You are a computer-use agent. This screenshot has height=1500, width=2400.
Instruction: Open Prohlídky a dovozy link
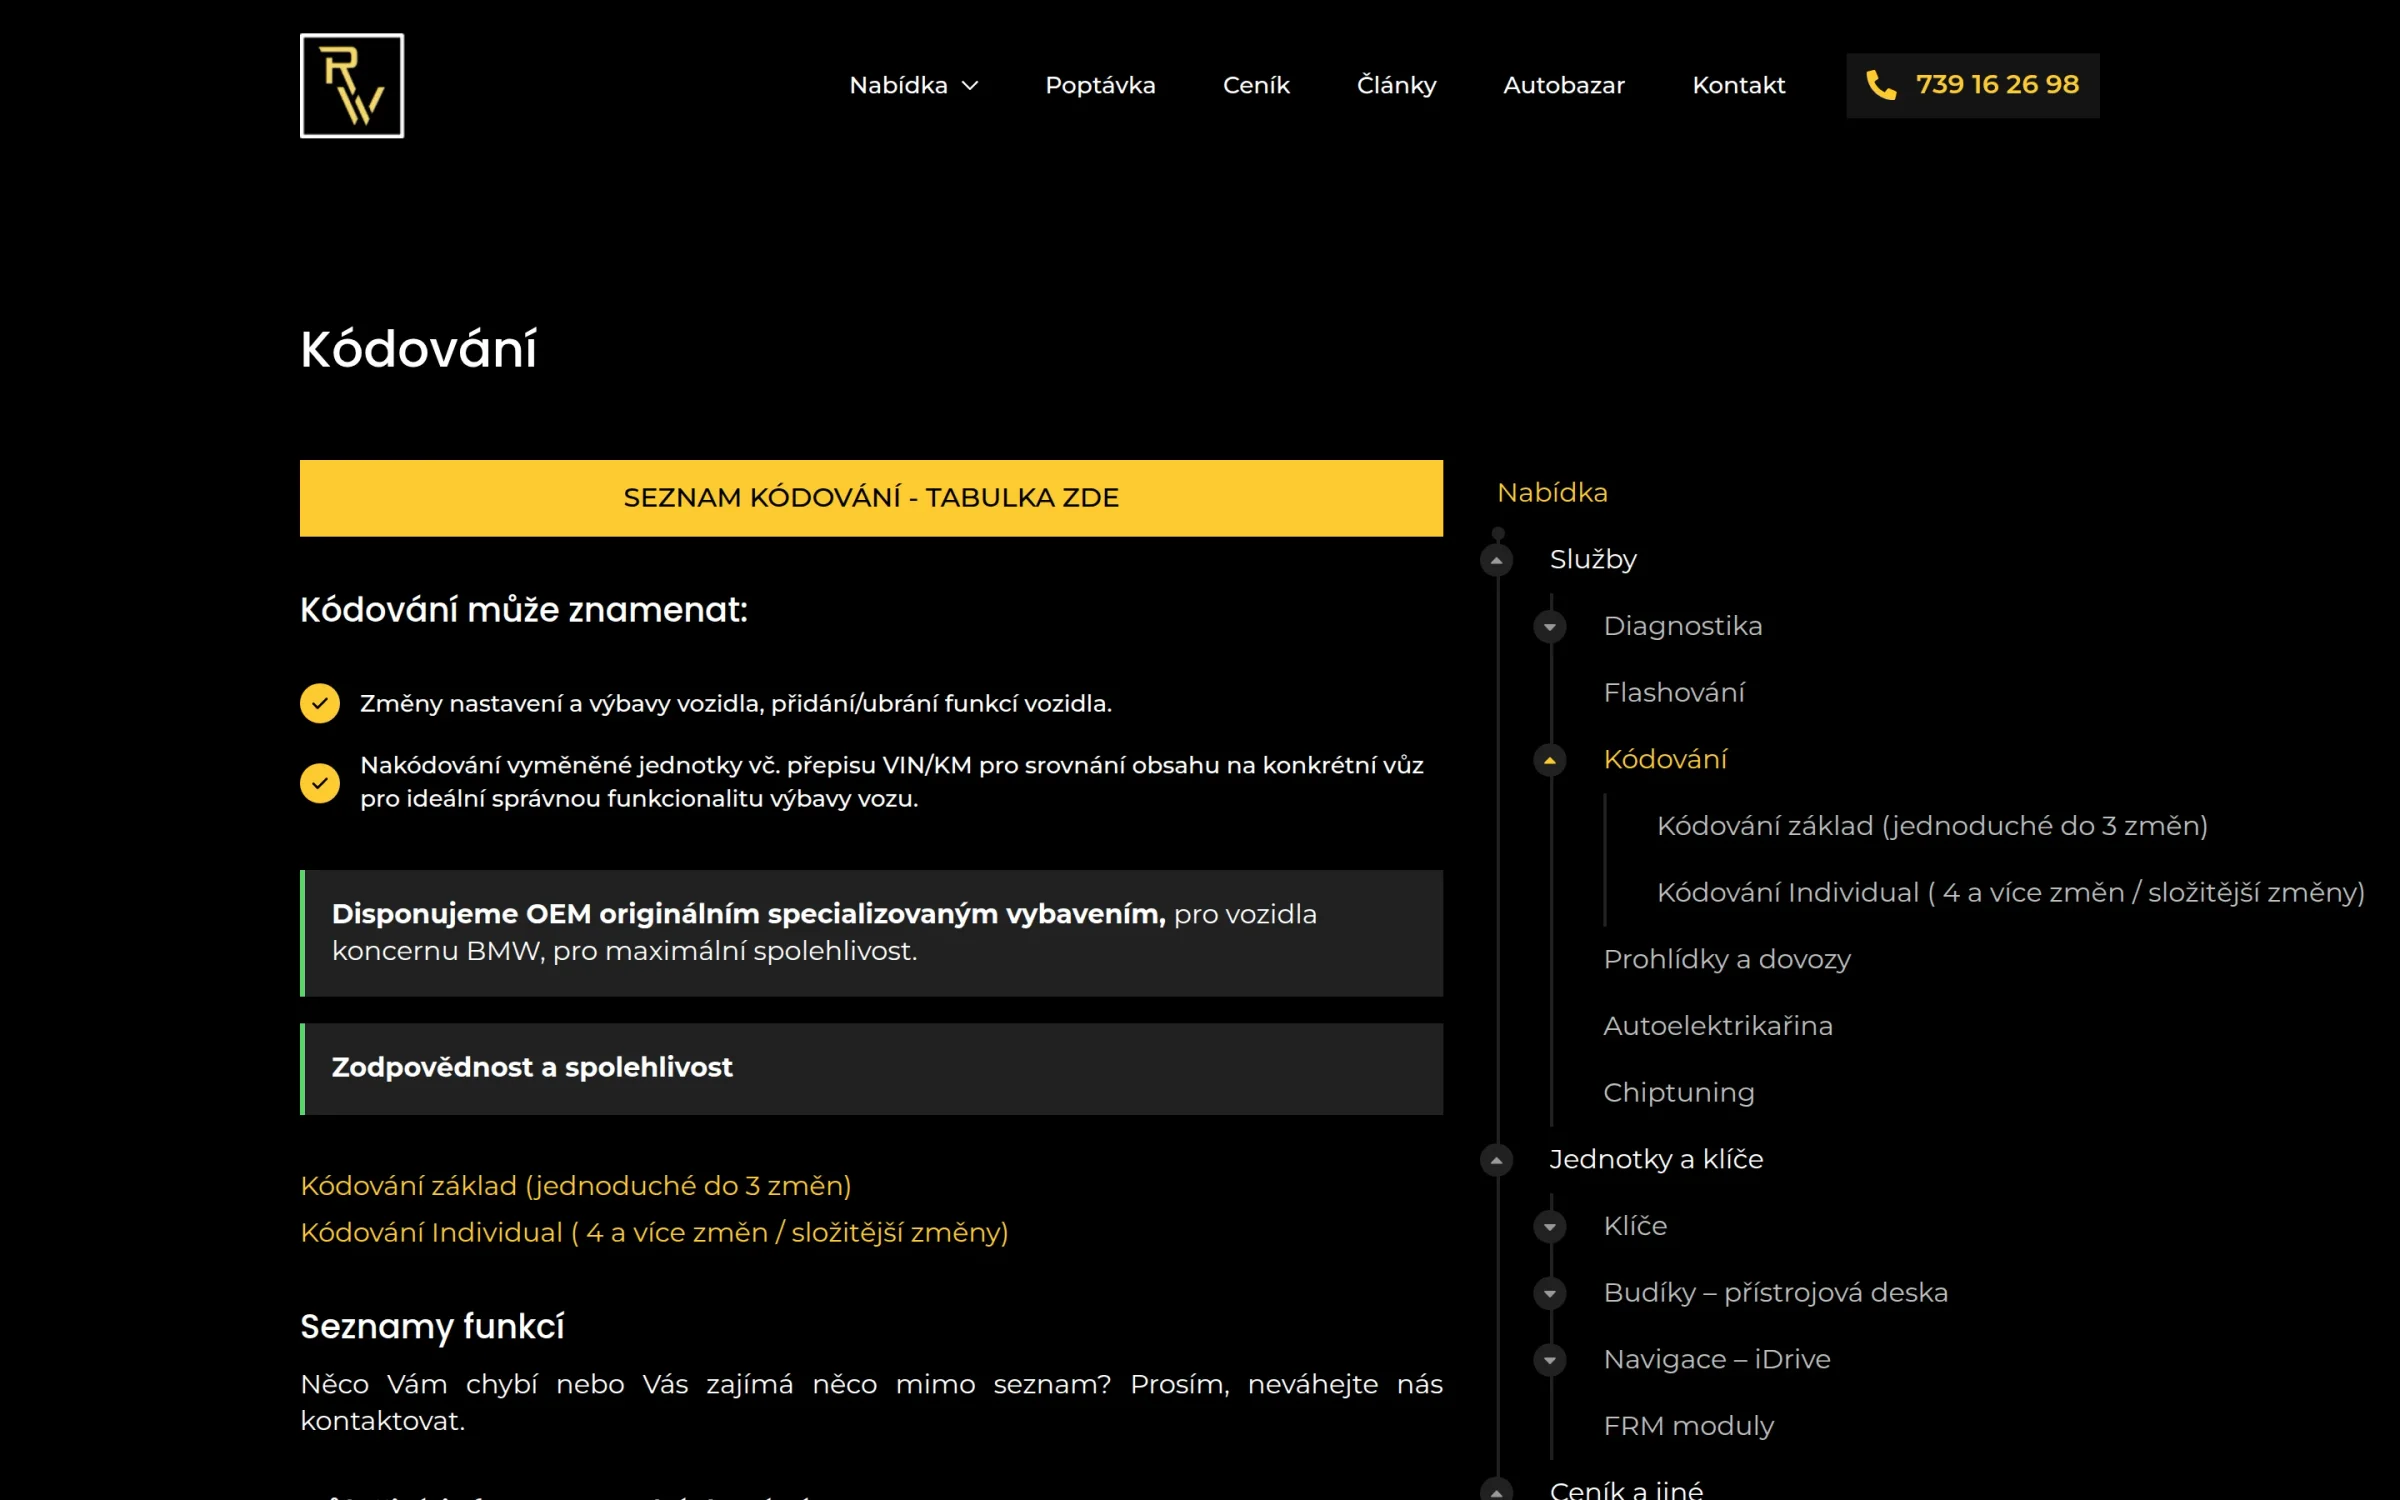(1727, 959)
